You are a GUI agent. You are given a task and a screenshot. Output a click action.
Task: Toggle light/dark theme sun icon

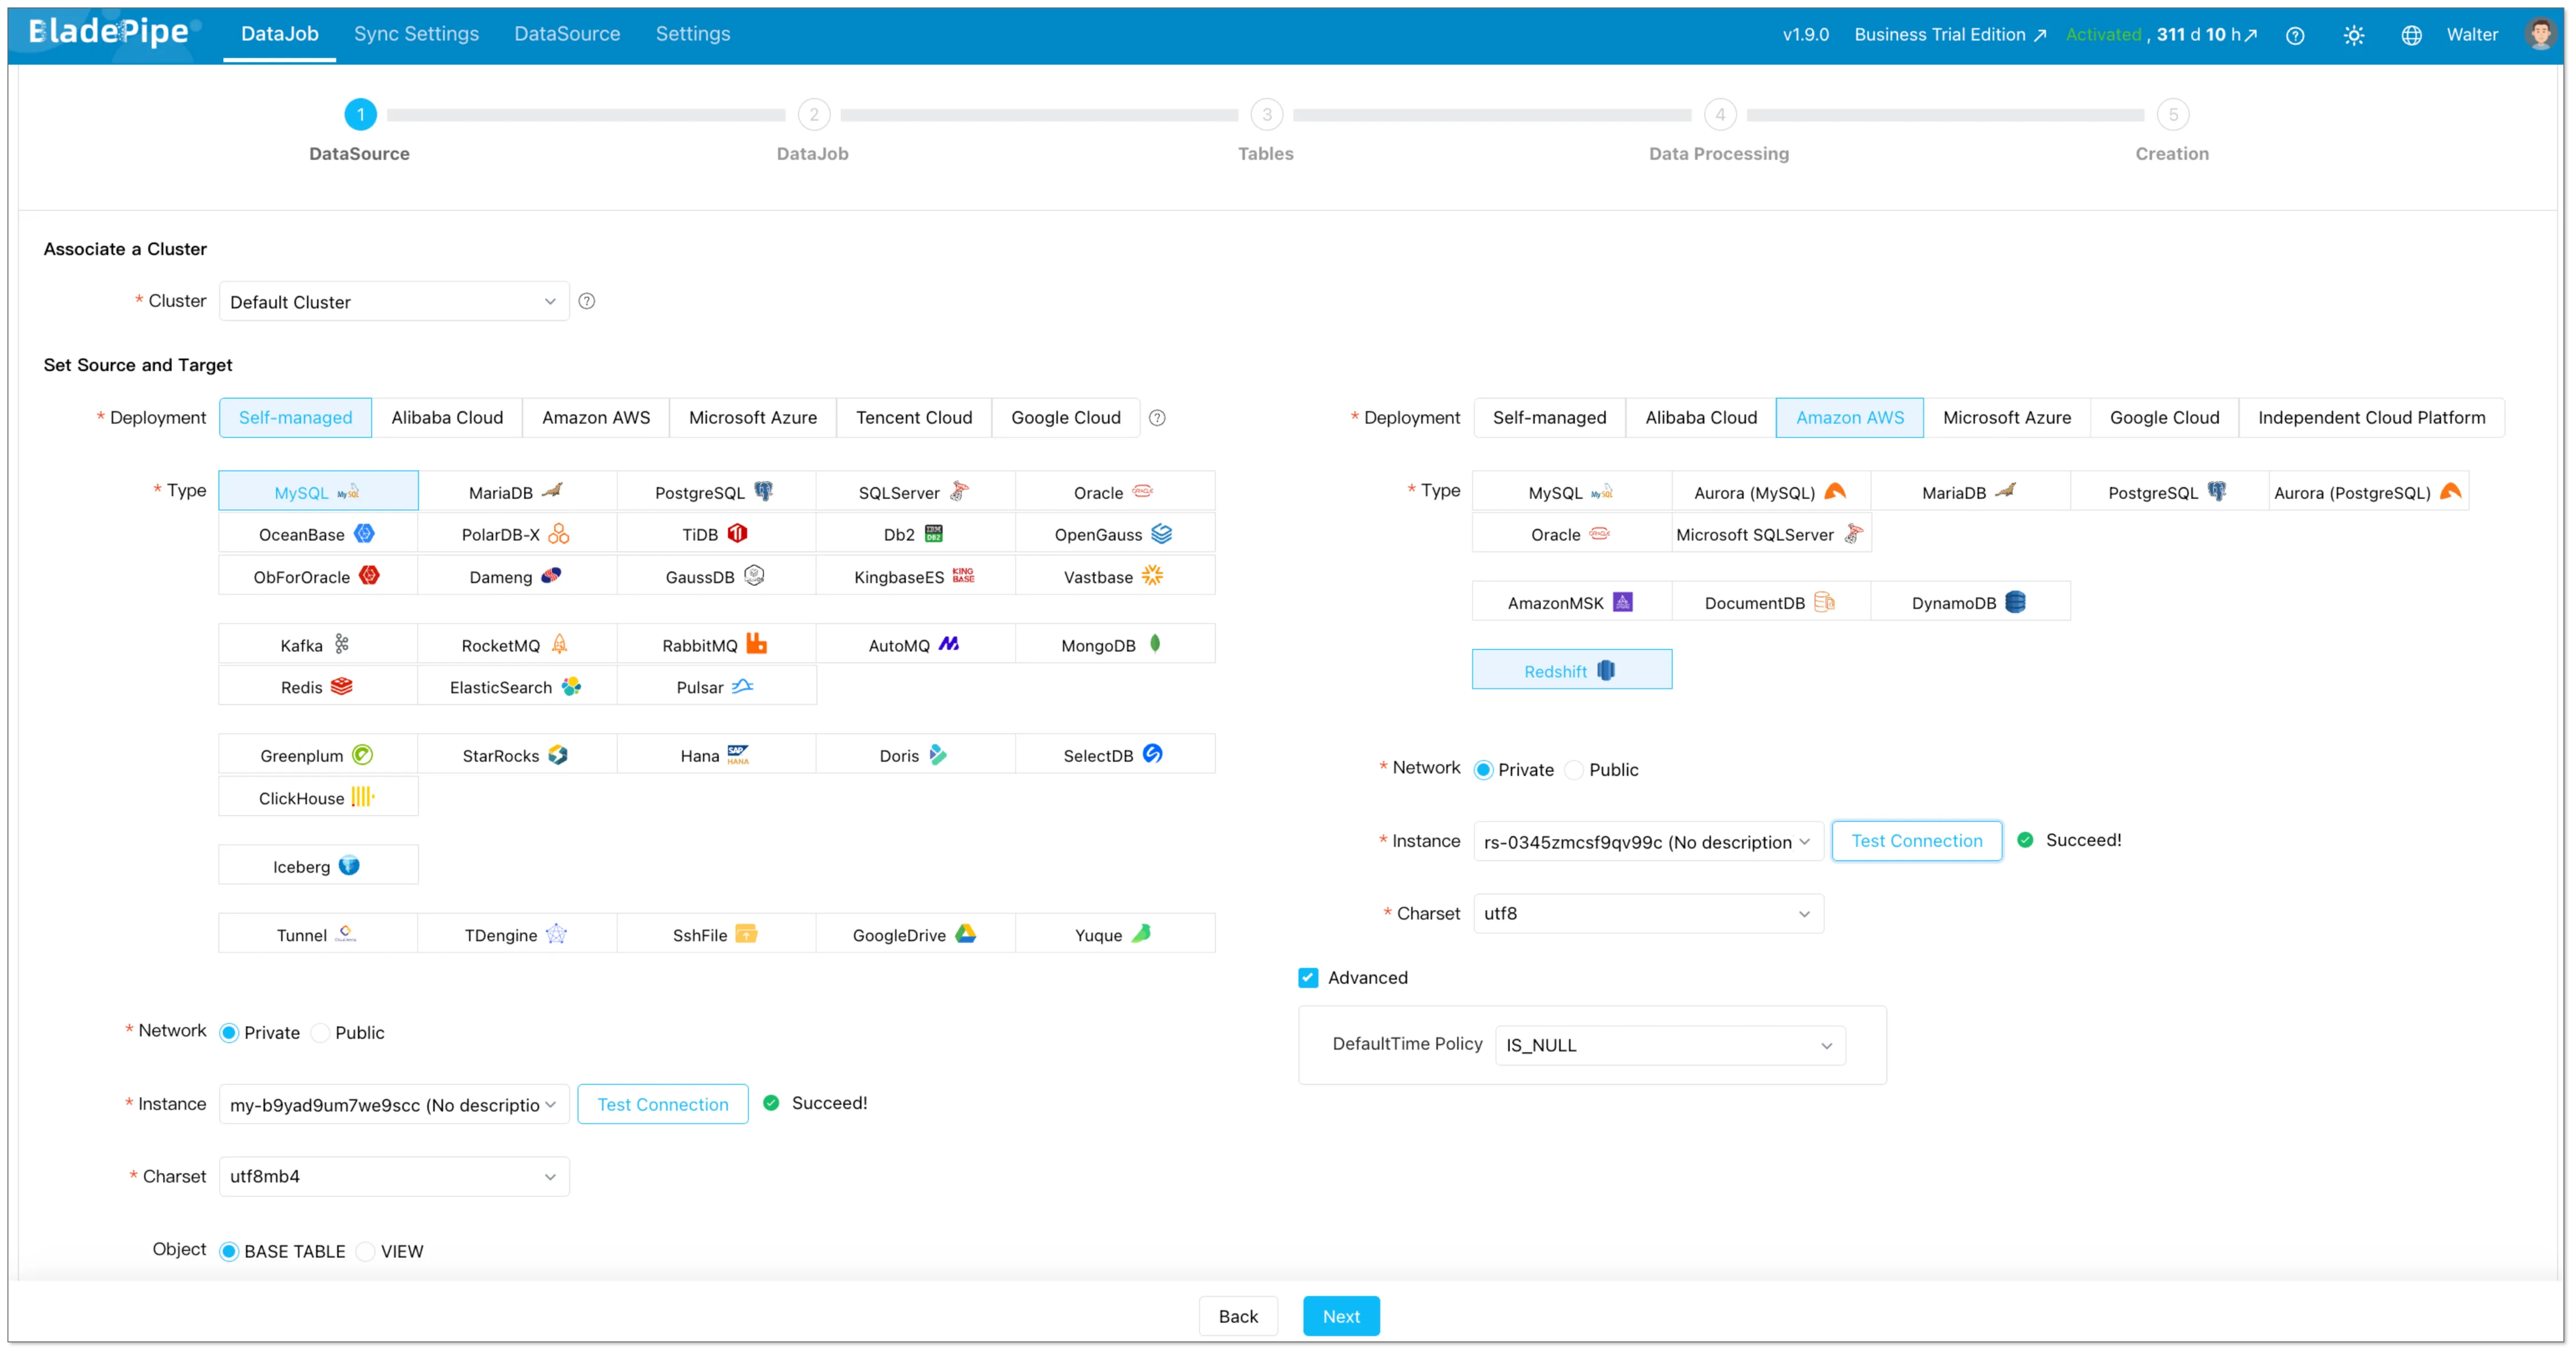click(x=2353, y=35)
